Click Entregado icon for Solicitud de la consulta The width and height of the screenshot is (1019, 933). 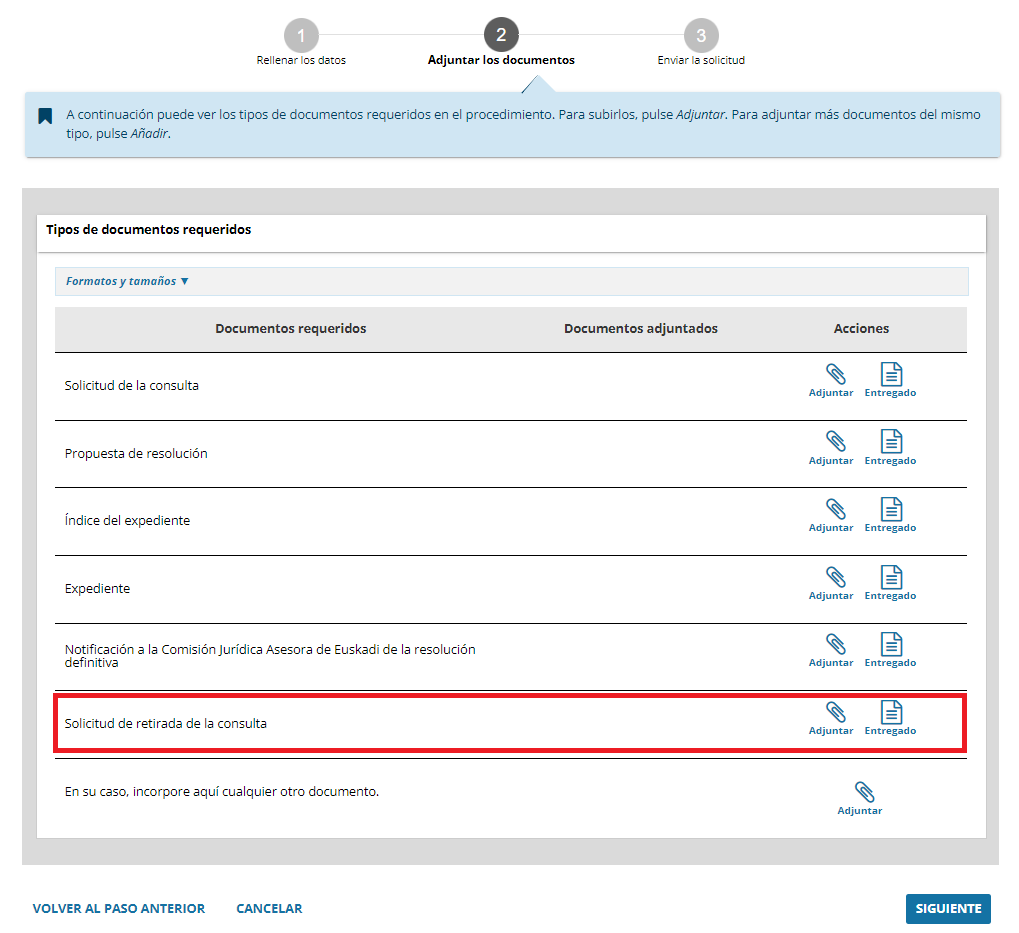[890, 380]
